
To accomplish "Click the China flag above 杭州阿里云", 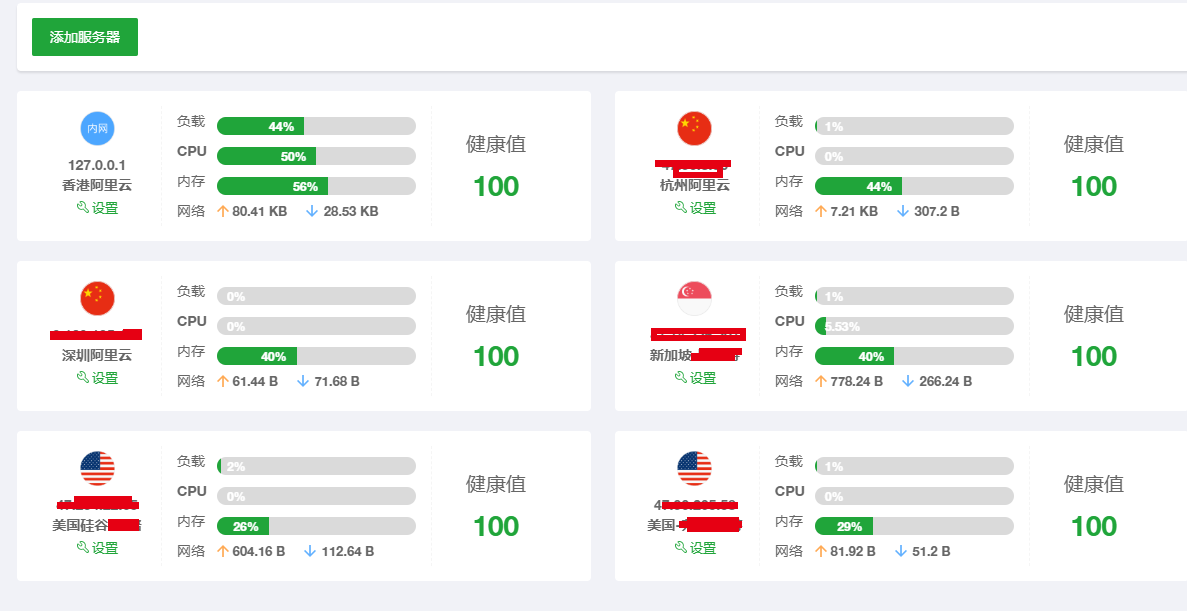I will [x=694, y=128].
